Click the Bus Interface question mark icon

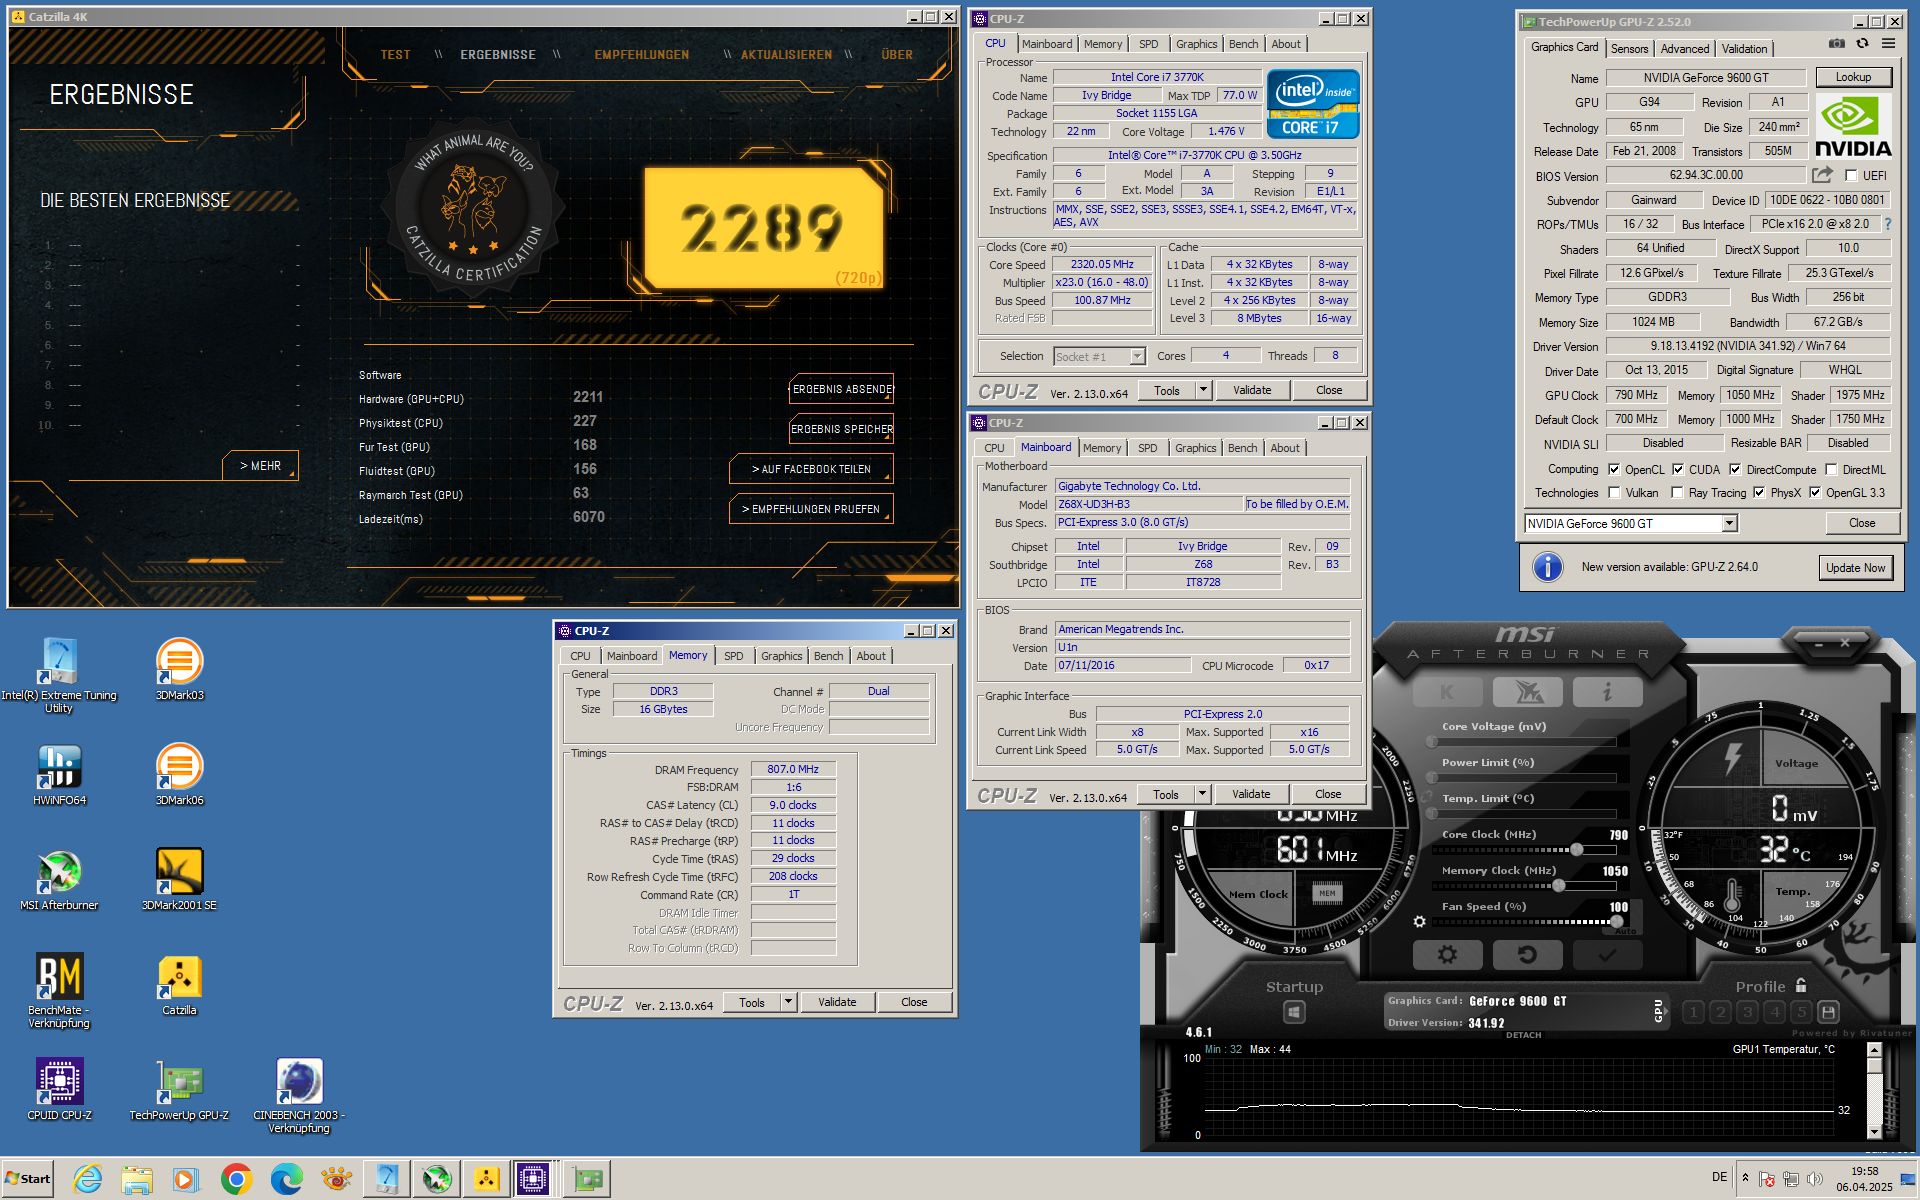tap(1888, 225)
